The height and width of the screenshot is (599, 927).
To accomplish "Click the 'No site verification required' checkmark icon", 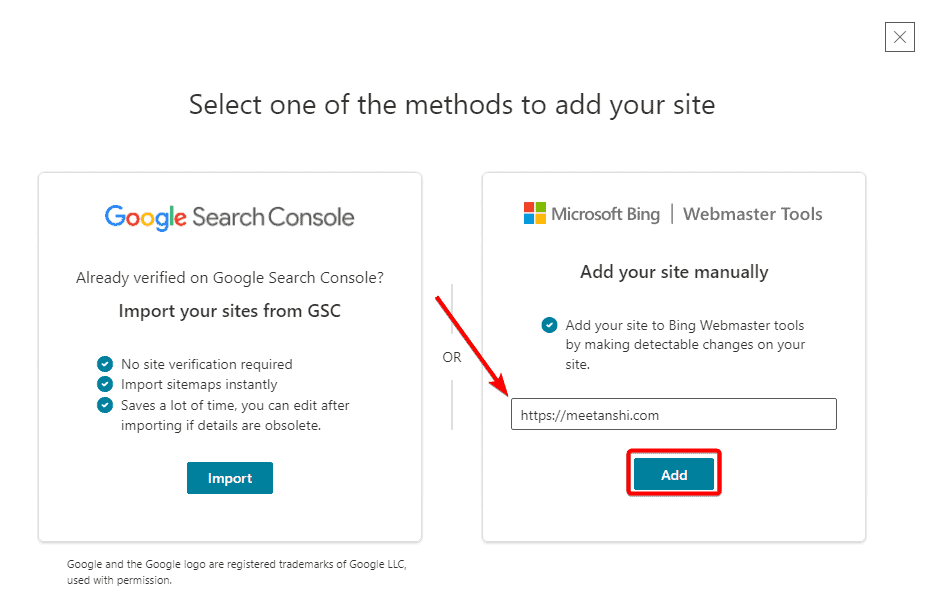I will point(105,364).
